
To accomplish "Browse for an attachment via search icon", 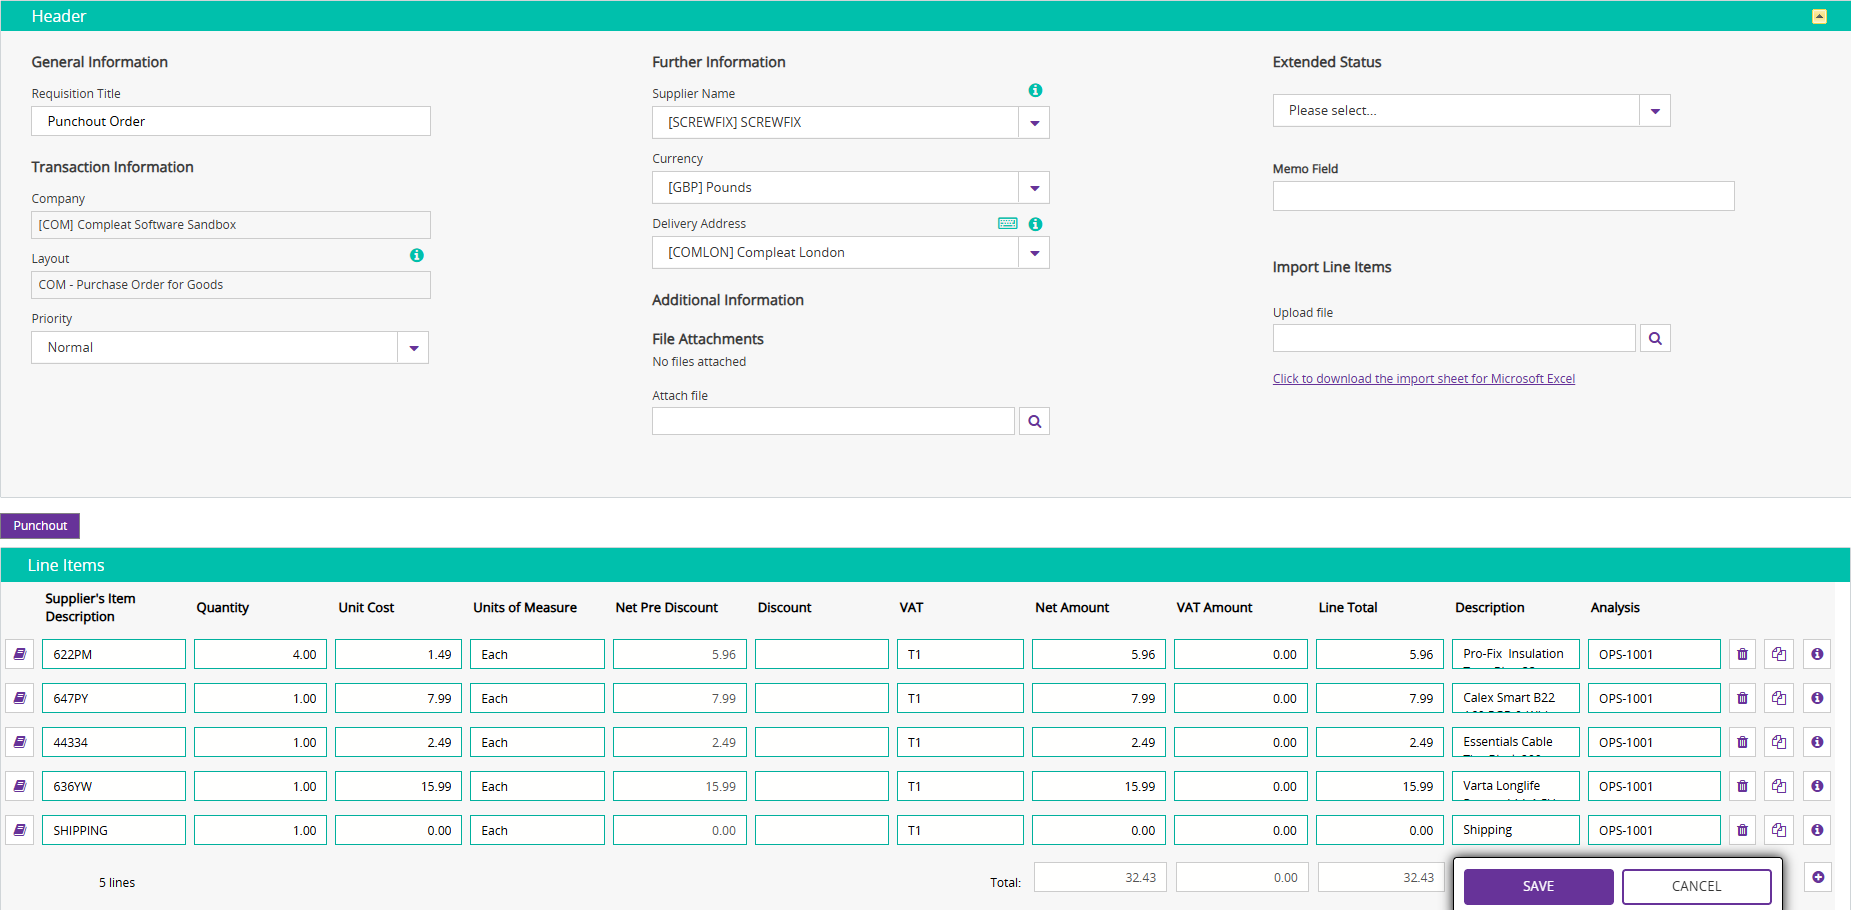I will pos(1035,421).
